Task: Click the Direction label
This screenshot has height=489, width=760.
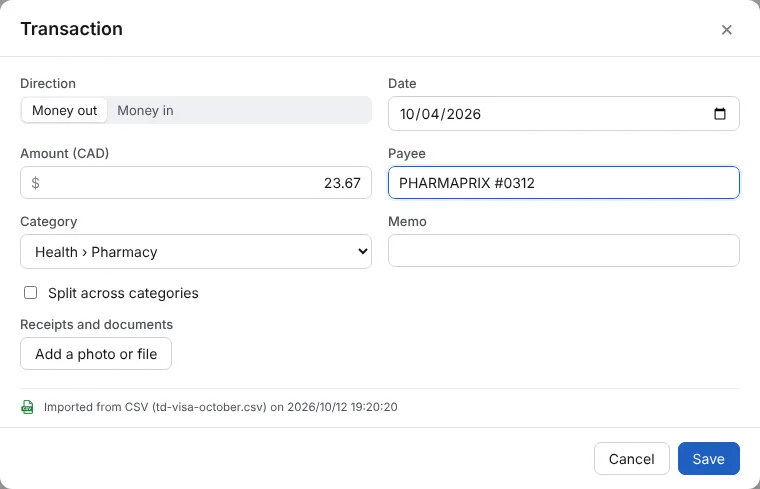Action: tap(48, 83)
